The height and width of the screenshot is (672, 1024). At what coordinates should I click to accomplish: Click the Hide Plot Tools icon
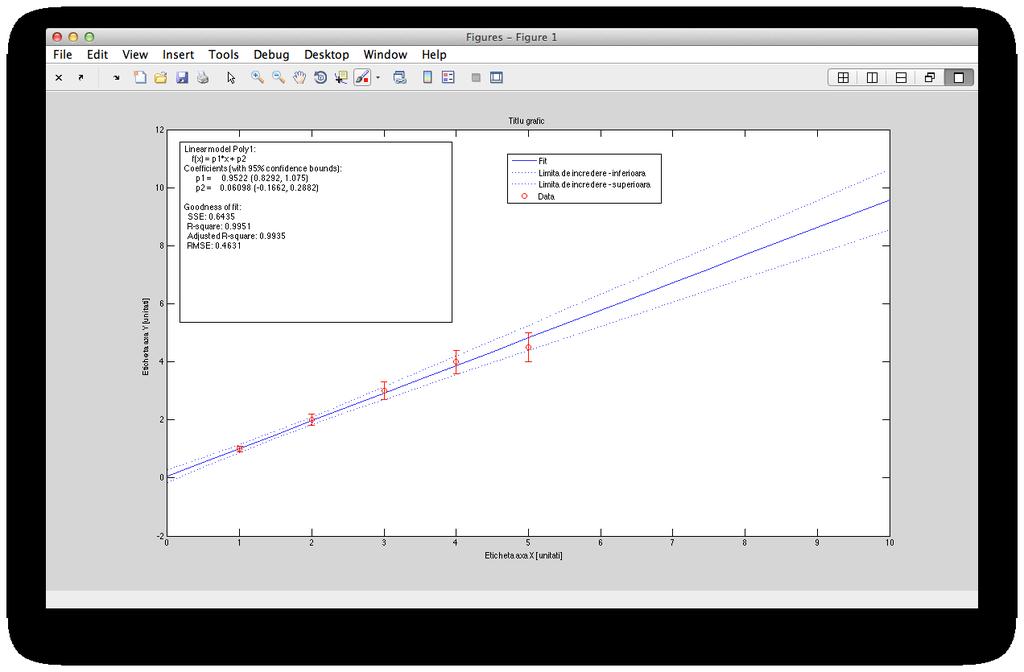click(476, 78)
